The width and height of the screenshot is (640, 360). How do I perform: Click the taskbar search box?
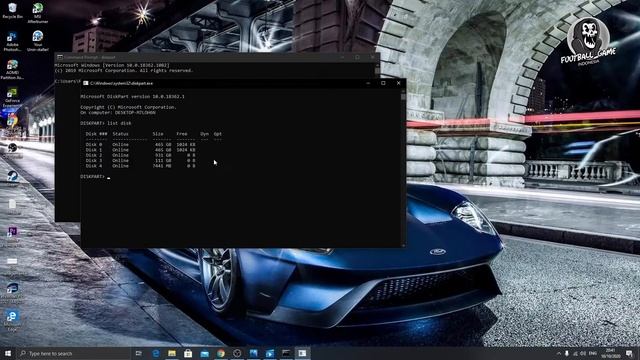(x=73, y=353)
